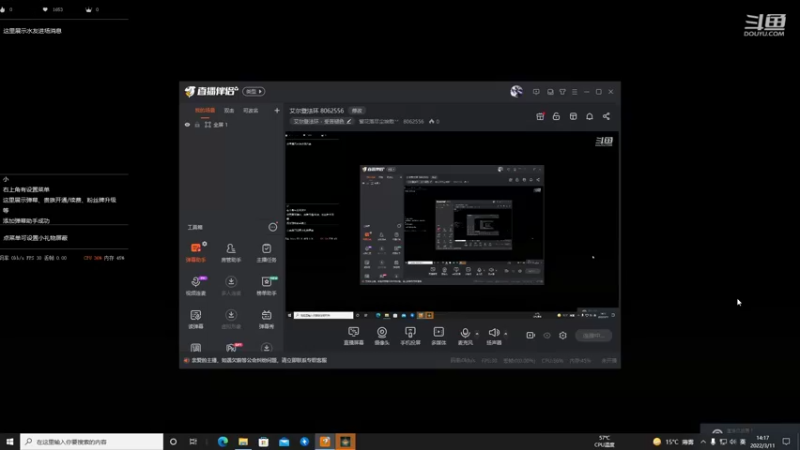Open the PK tool with the red badge
Image resolution: width=800 pixels, height=450 pixels.
coord(232,347)
